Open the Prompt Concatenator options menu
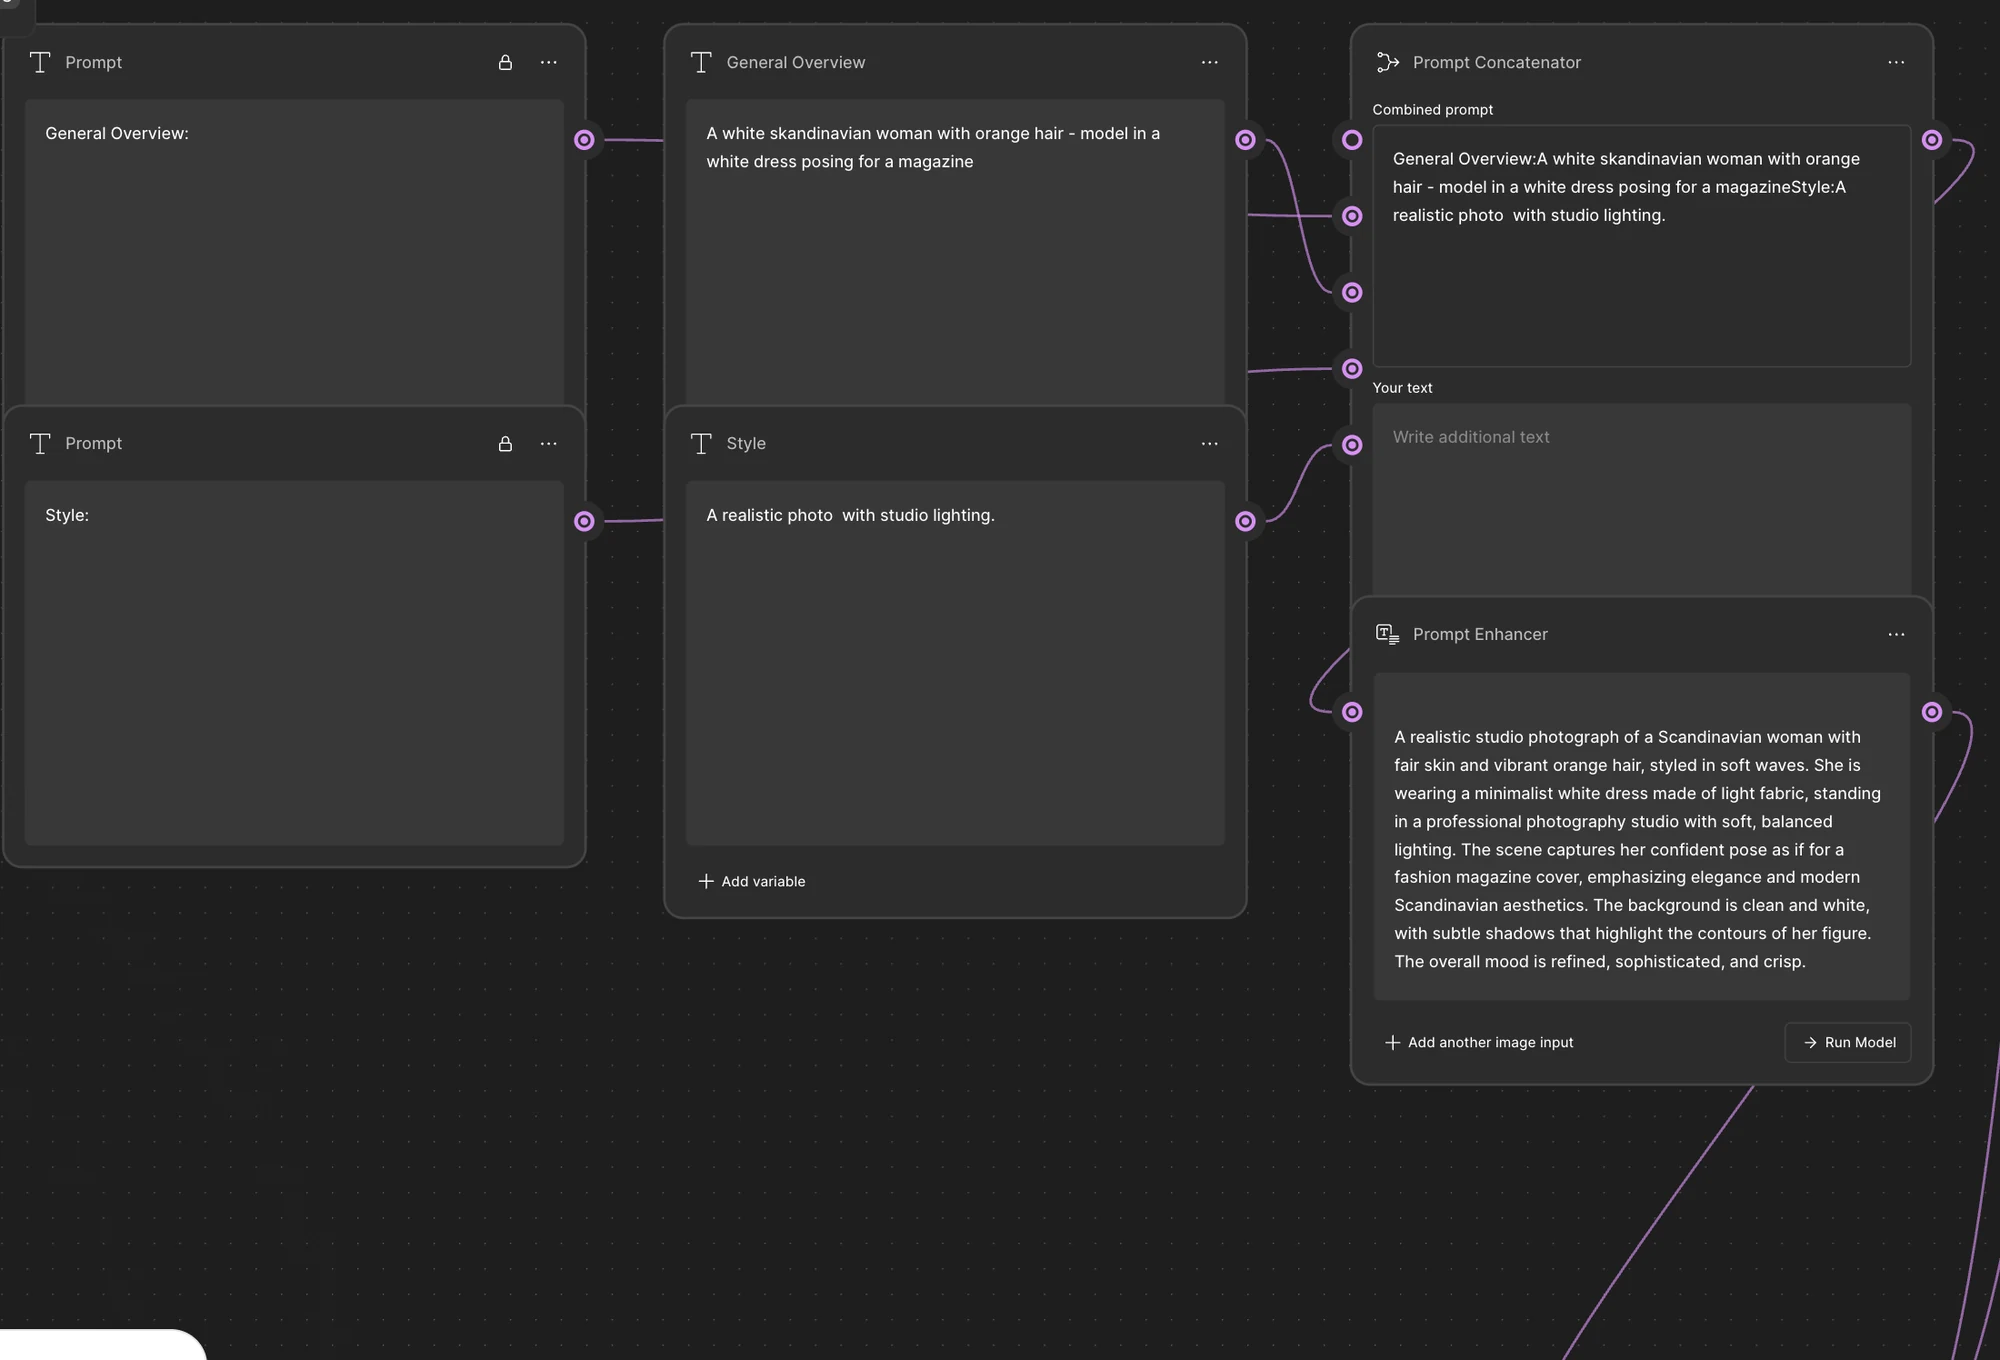This screenshot has height=1360, width=2000. [x=1896, y=62]
